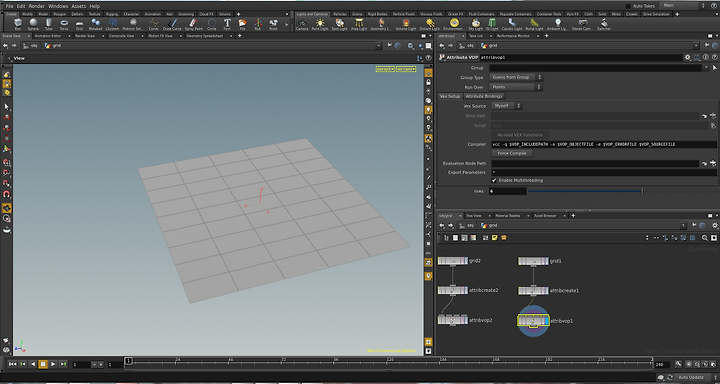Screen dimensions: 720x384
Task: Open the Group field dropdown arrow
Action: [706, 68]
